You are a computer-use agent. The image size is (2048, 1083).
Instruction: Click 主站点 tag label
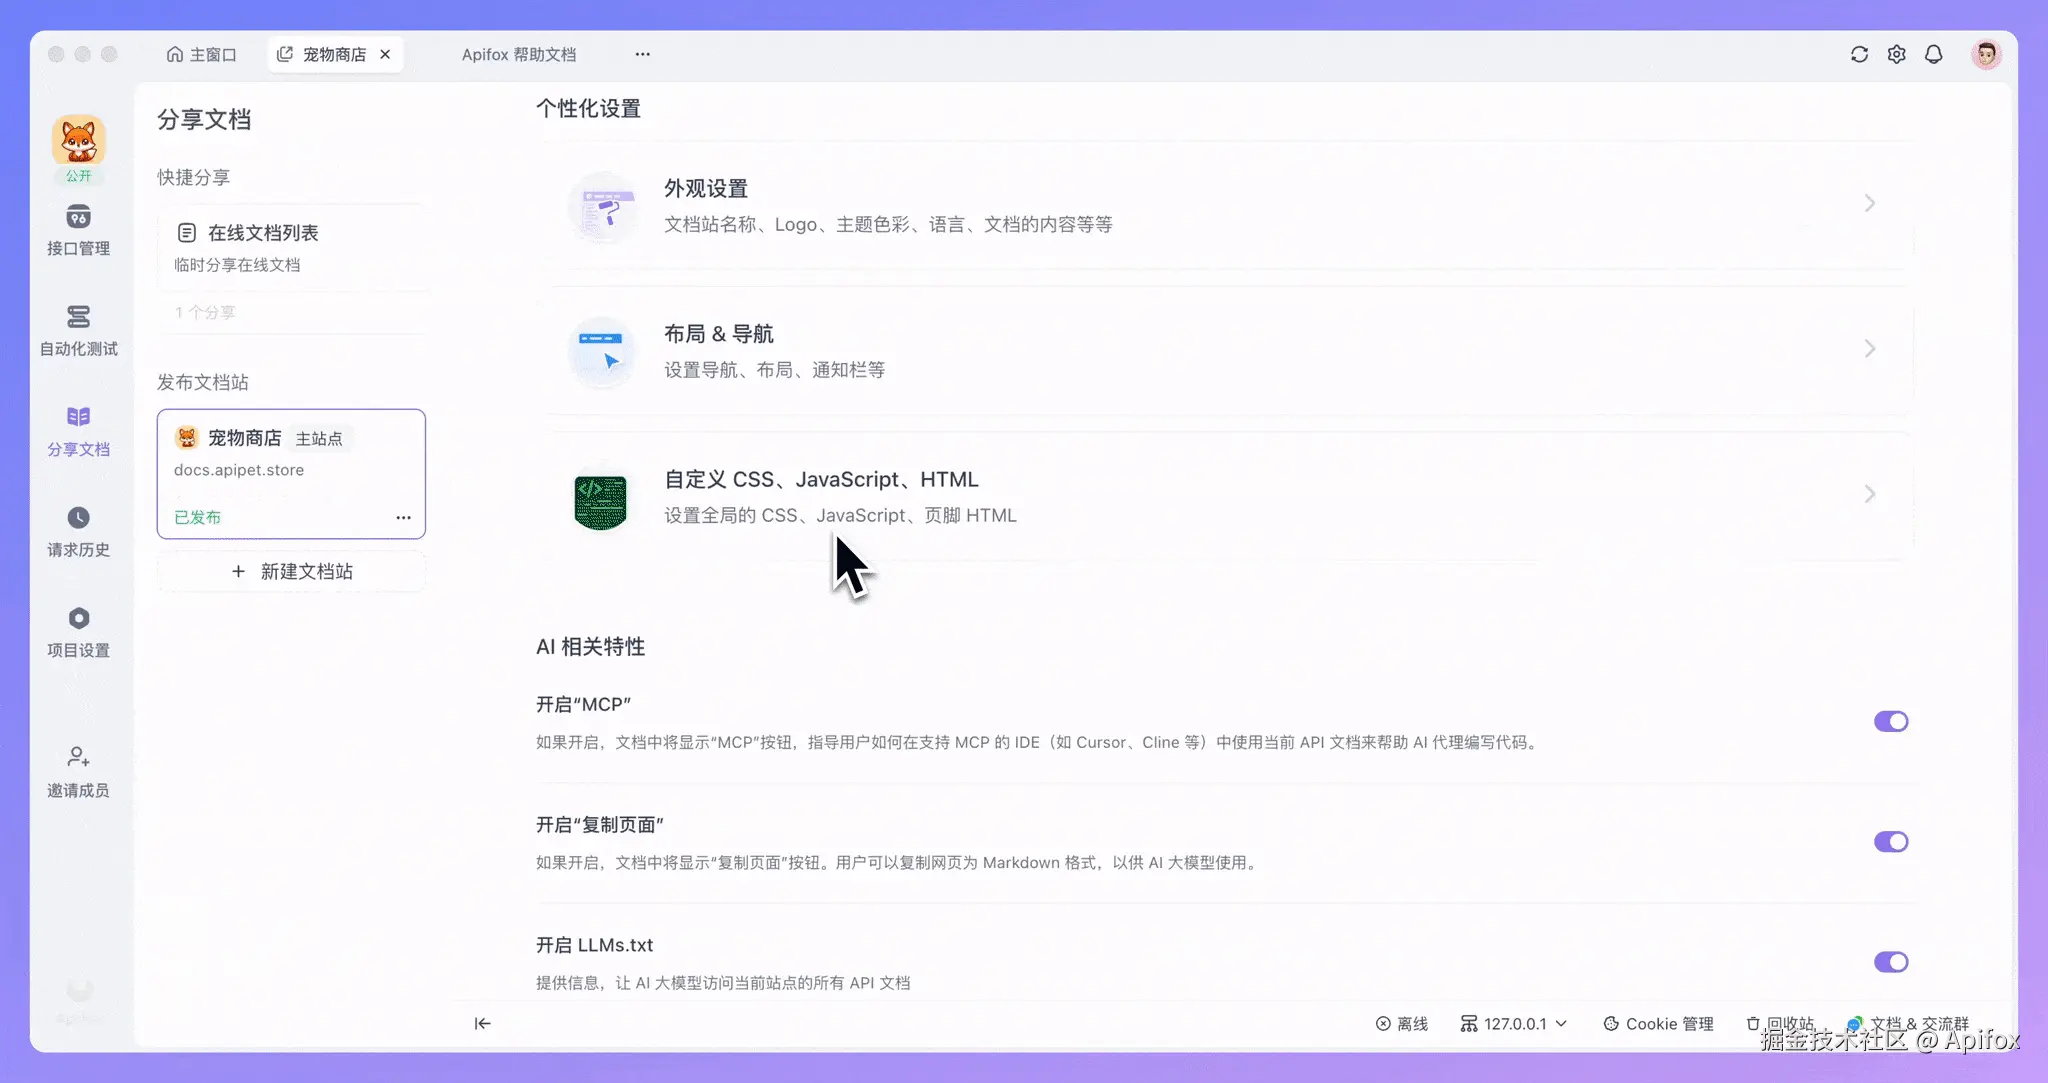click(319, 438)
